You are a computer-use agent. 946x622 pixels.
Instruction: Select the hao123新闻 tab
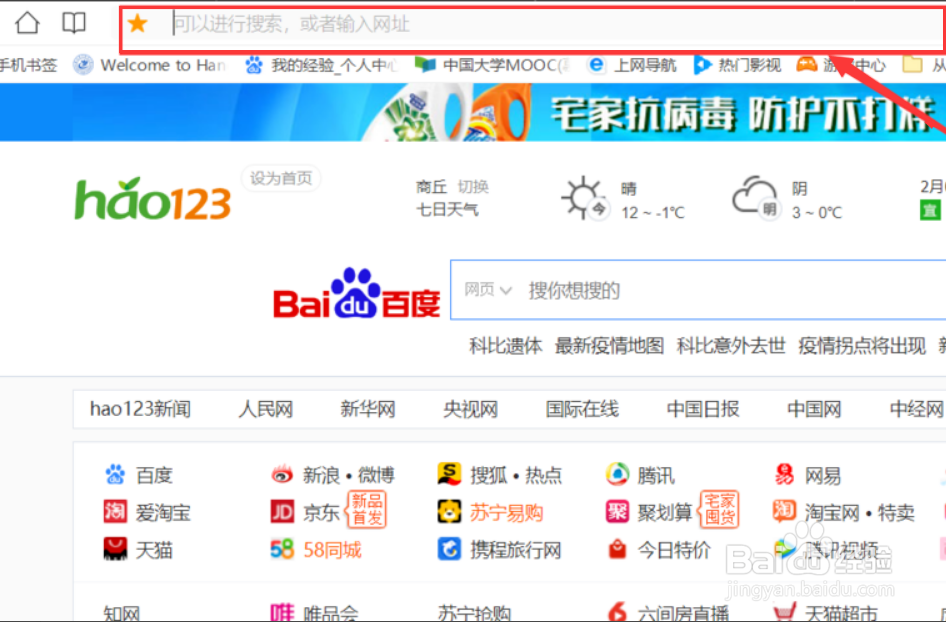[141, 409]
